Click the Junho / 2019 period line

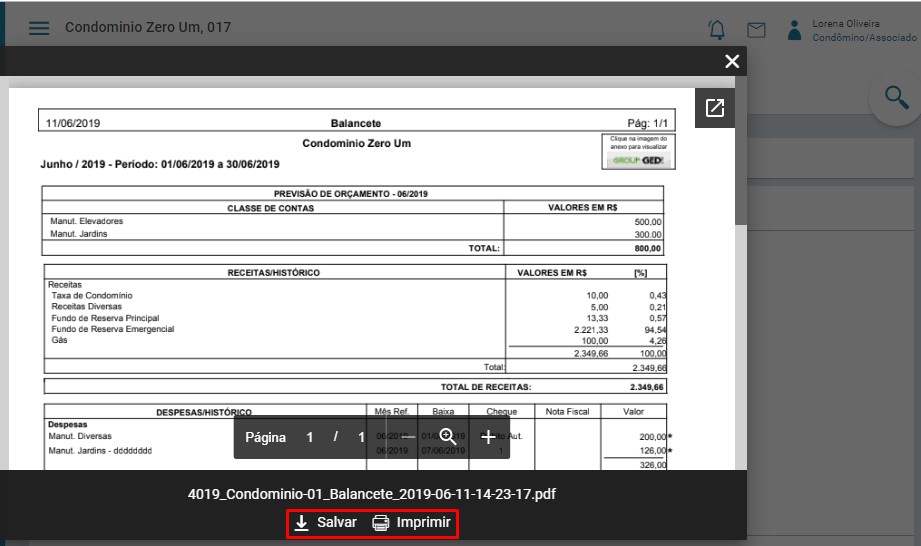(160, 164)
